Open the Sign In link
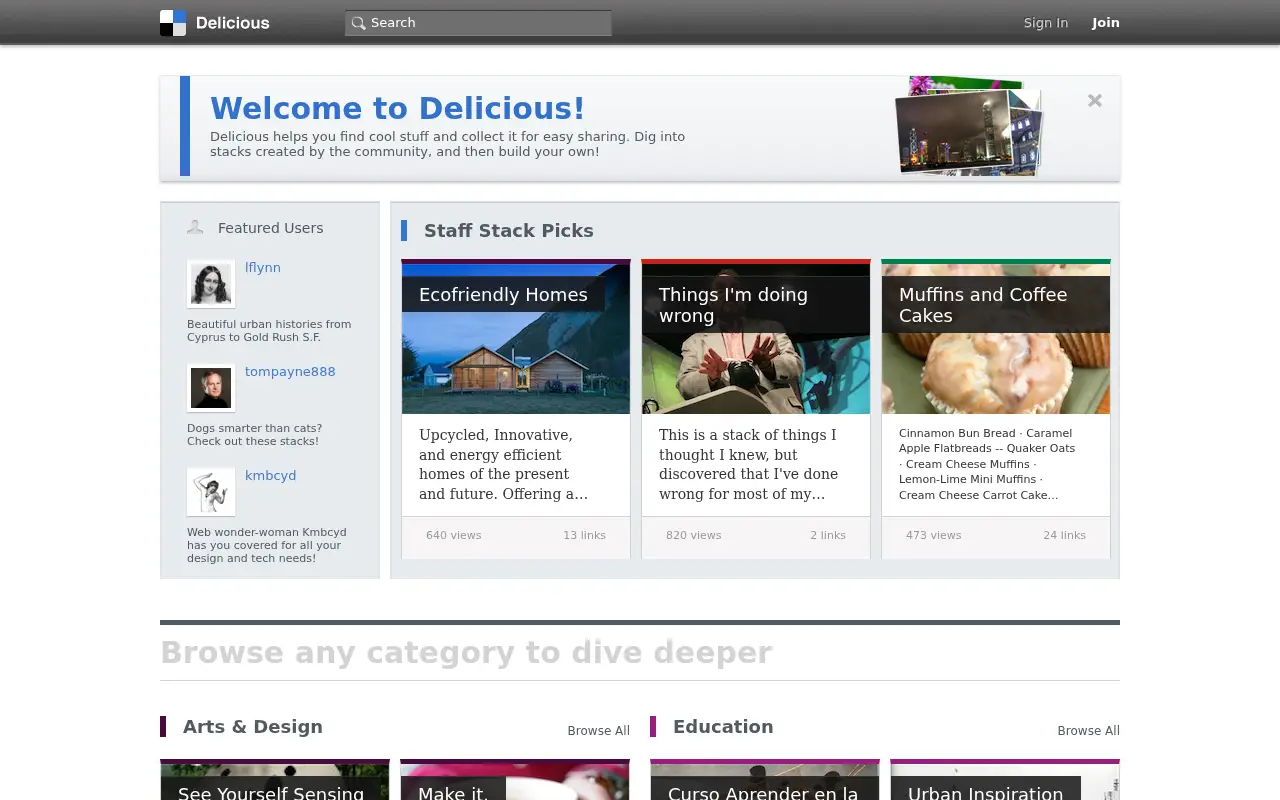The height and width of the screenshot is (800, 1280). click(x=1046, y=23)
